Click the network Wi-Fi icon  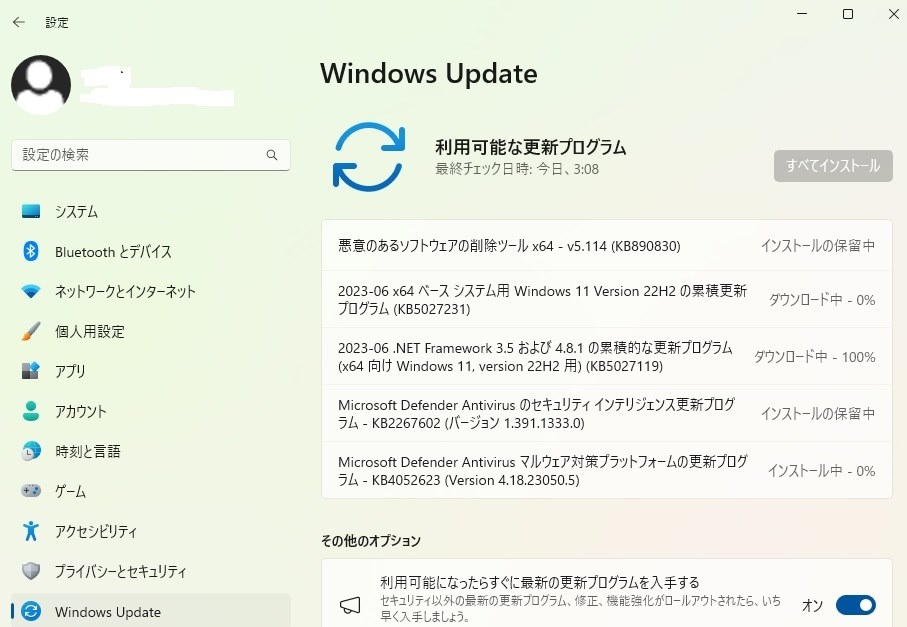(31, 291)
